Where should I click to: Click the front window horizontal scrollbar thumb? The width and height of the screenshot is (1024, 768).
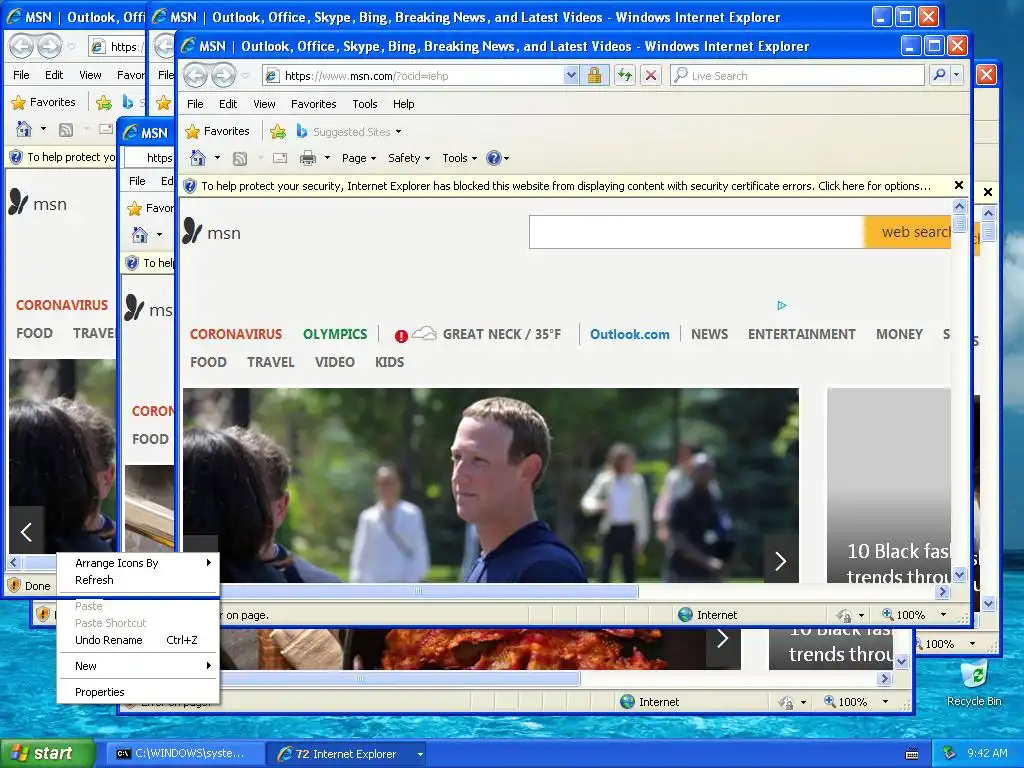(418, 592)
